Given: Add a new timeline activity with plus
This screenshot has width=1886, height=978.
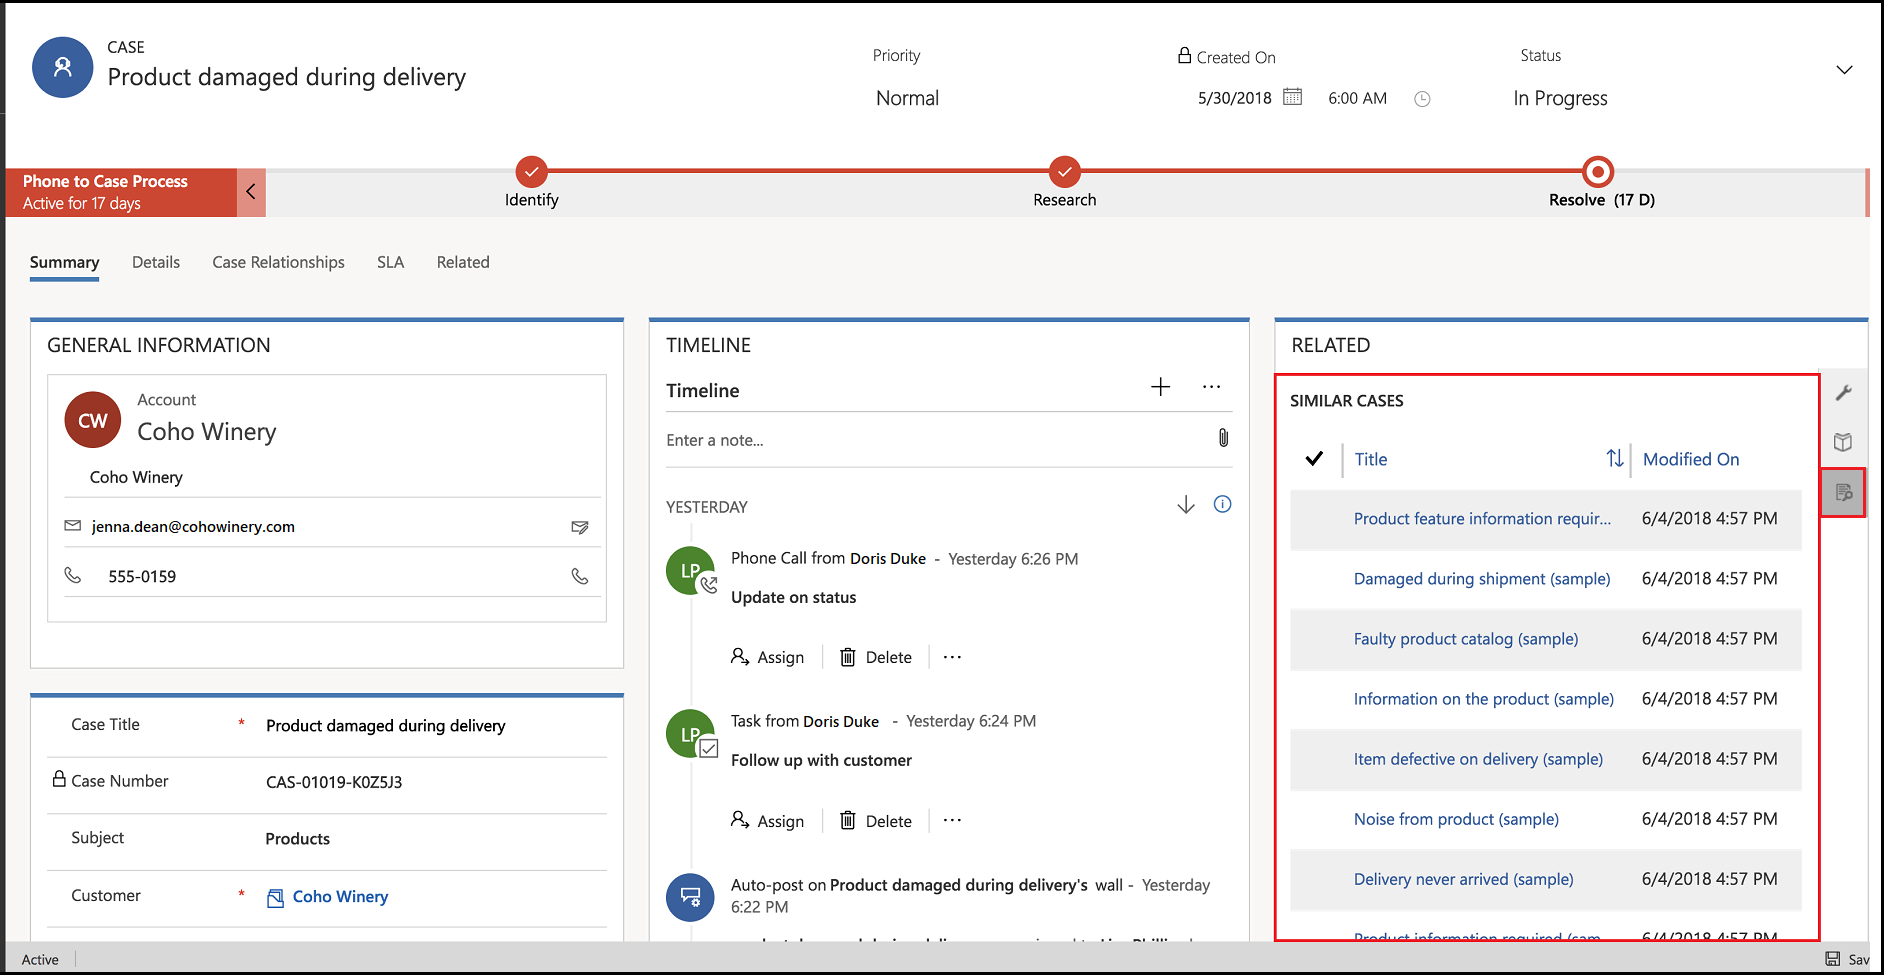Looking at the screenshot, I should (x=1160, y=387).
